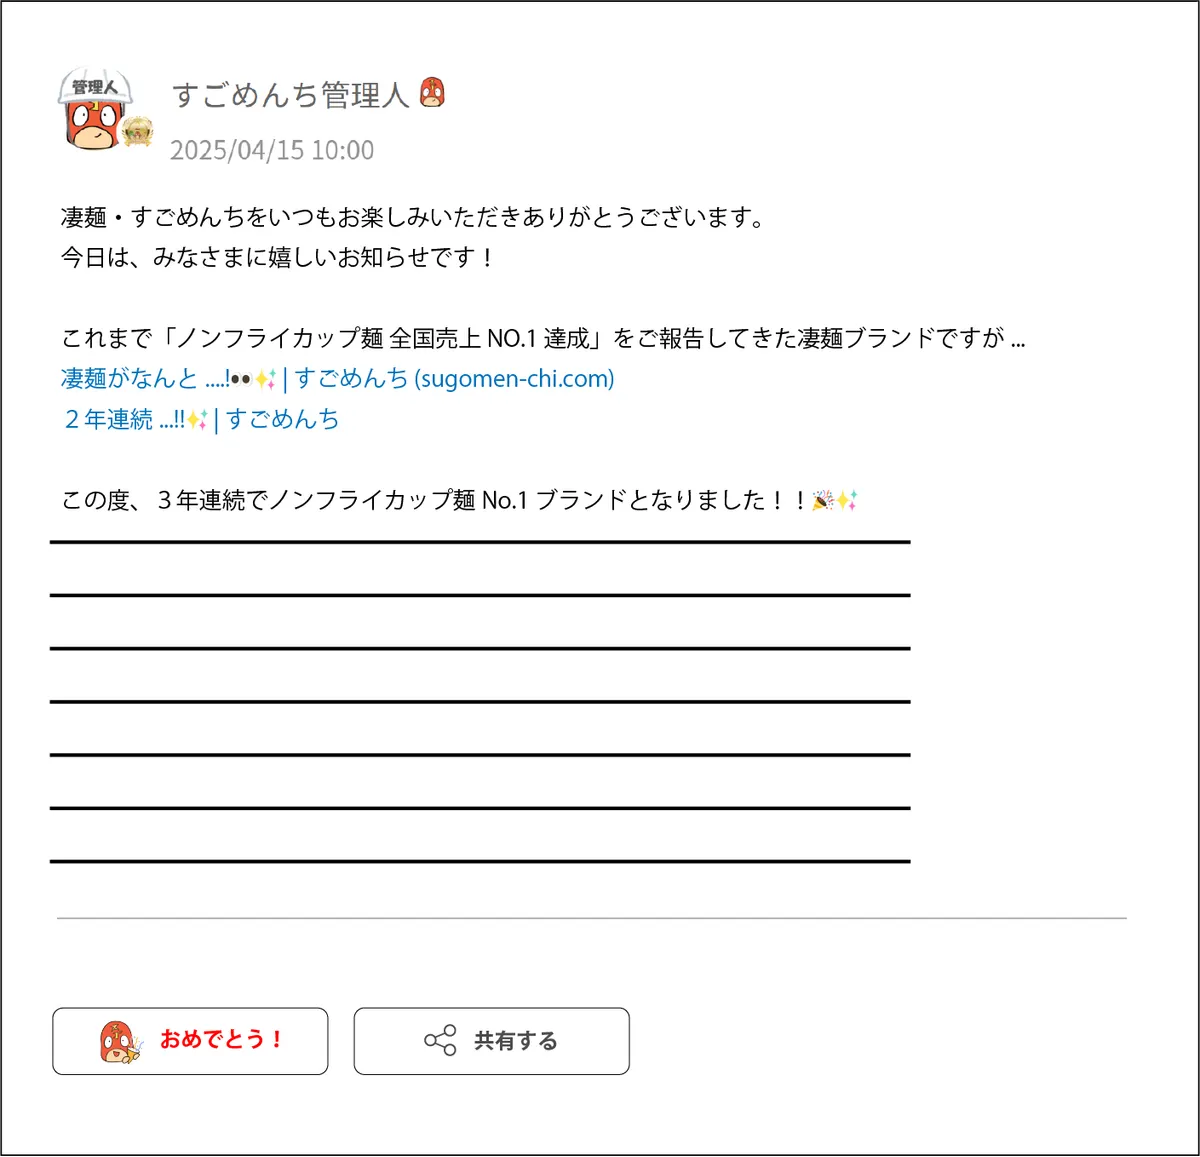Image resolution: width=1200 pixels, height=1157 pixels.
Task: Click the (sugomen-chi.com) part of the link
Action: (515, 379)
